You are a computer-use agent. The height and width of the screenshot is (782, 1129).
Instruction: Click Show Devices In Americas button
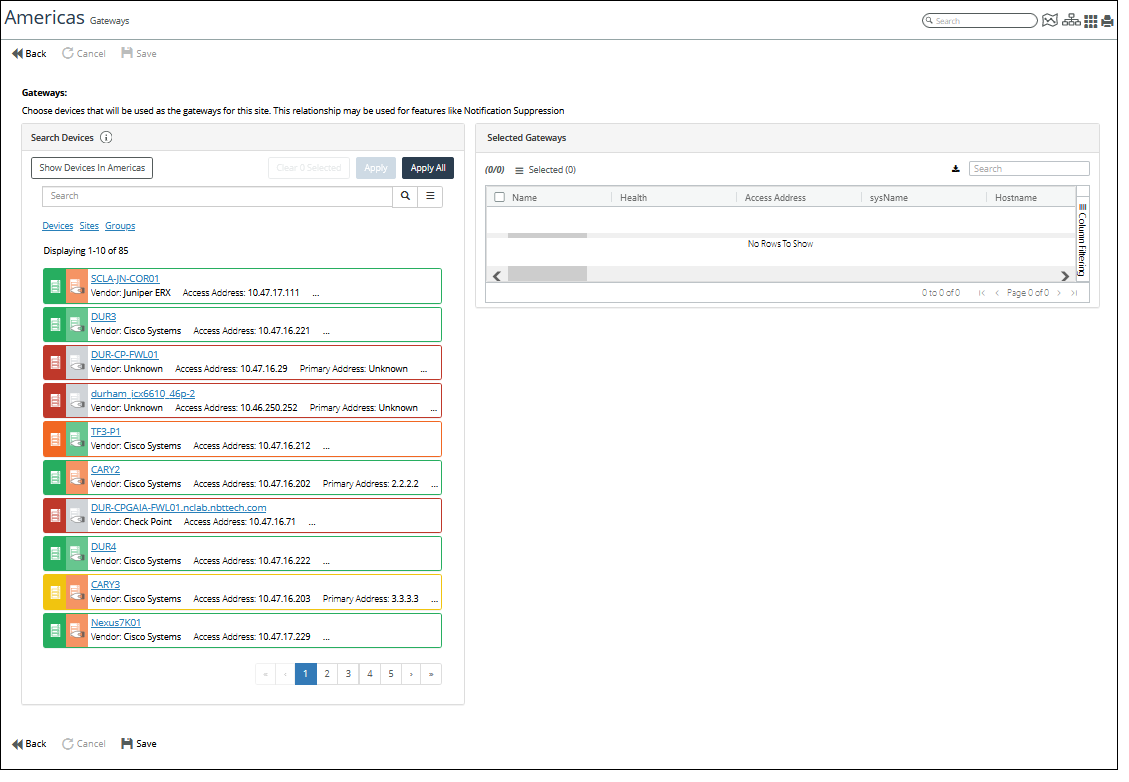(x=92, y=168)
